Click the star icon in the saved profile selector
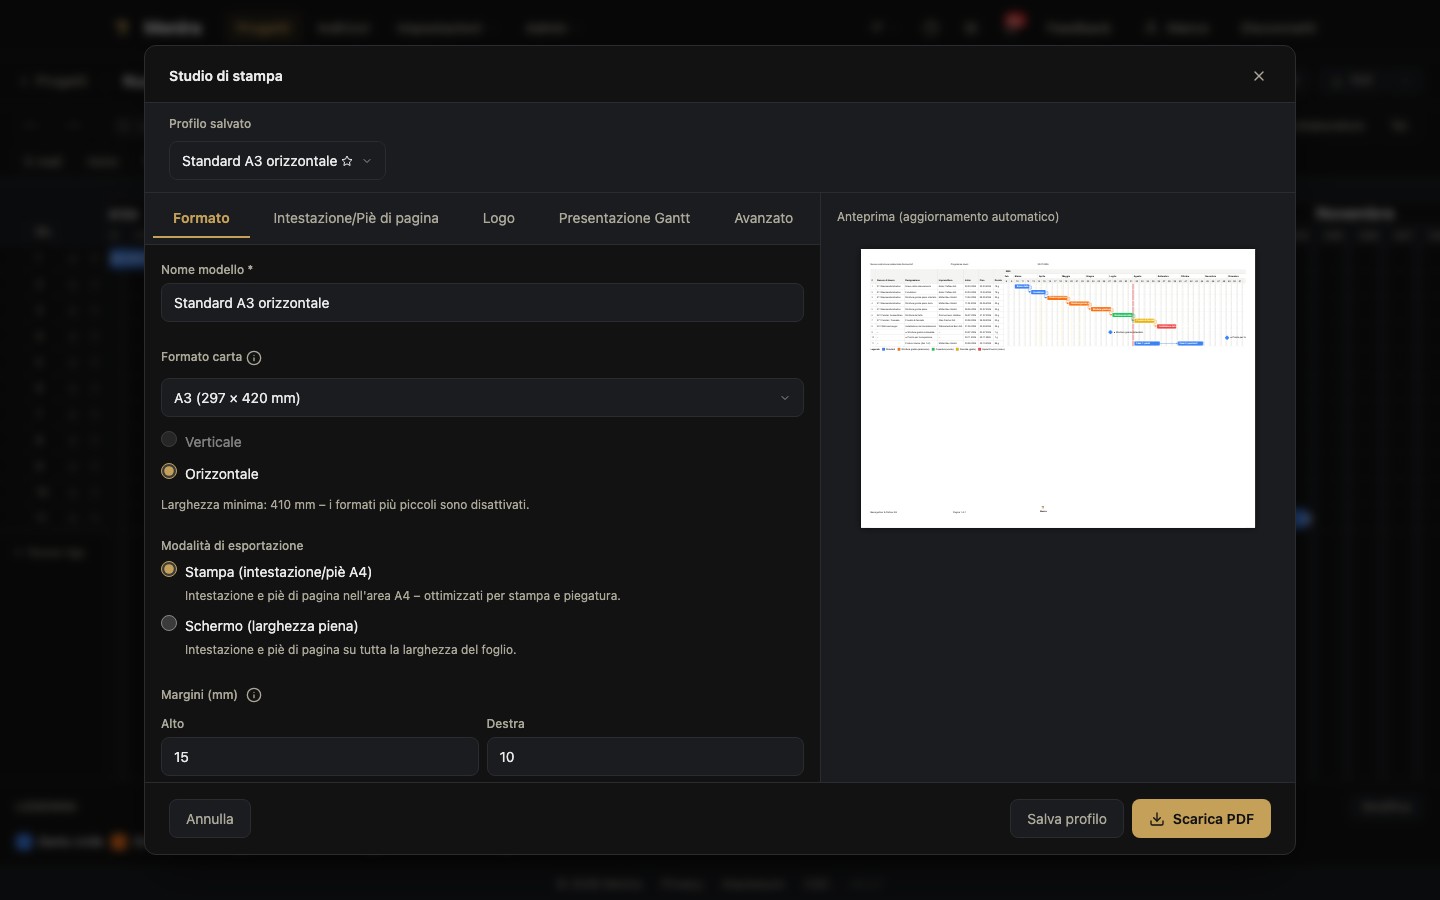The height and width of the screenshot is (900, 1440). pyautogui.click(x=347, y=161)
